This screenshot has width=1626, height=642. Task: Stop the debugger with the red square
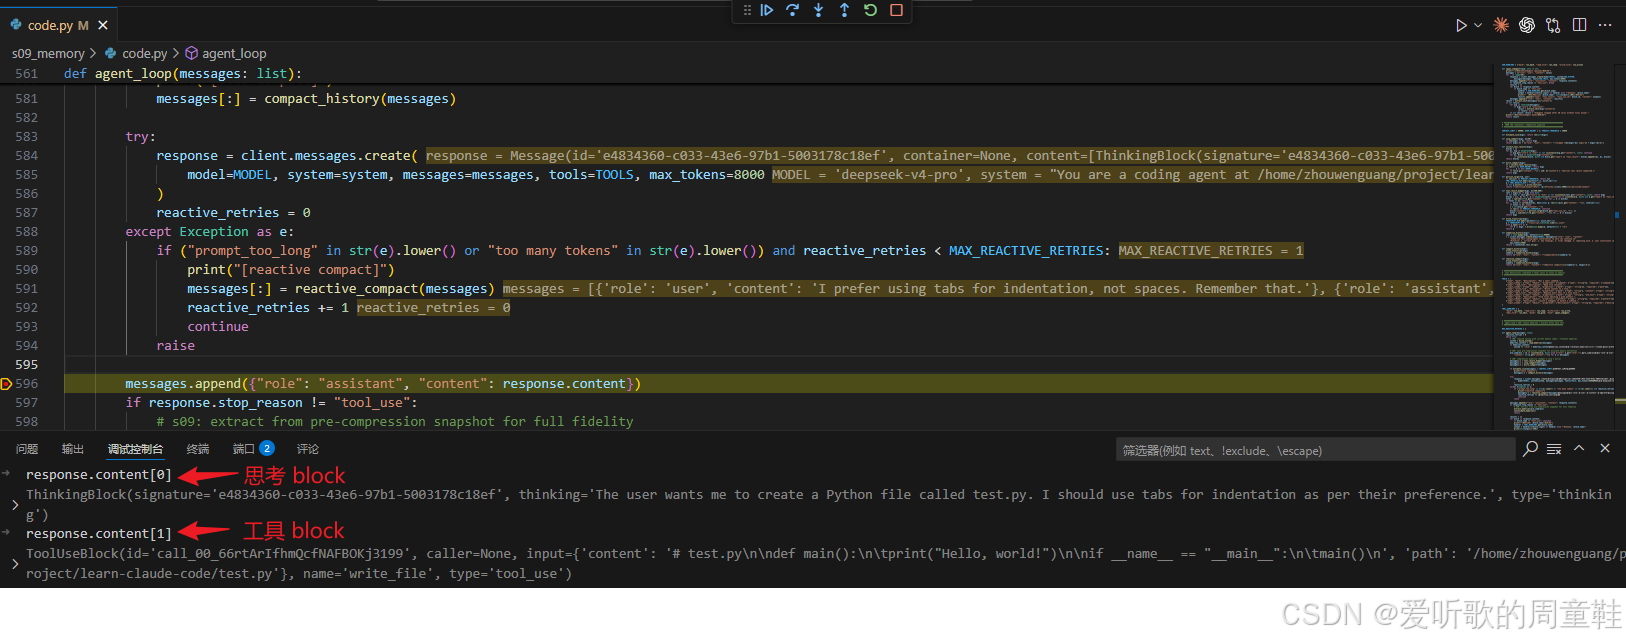(896, 10)
